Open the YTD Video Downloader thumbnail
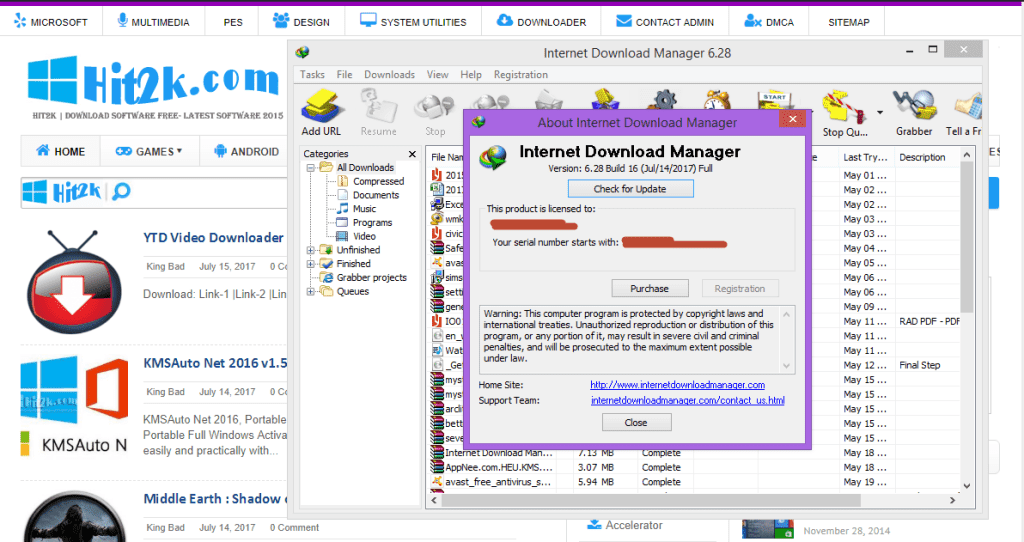Screen dimensions: 1024x542 [x=73, y=282]
